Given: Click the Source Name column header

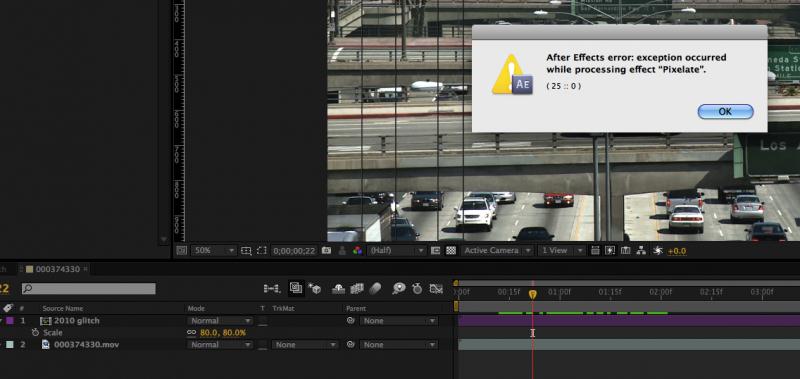Looking at the screenshot, I should [x=62, y=309].
